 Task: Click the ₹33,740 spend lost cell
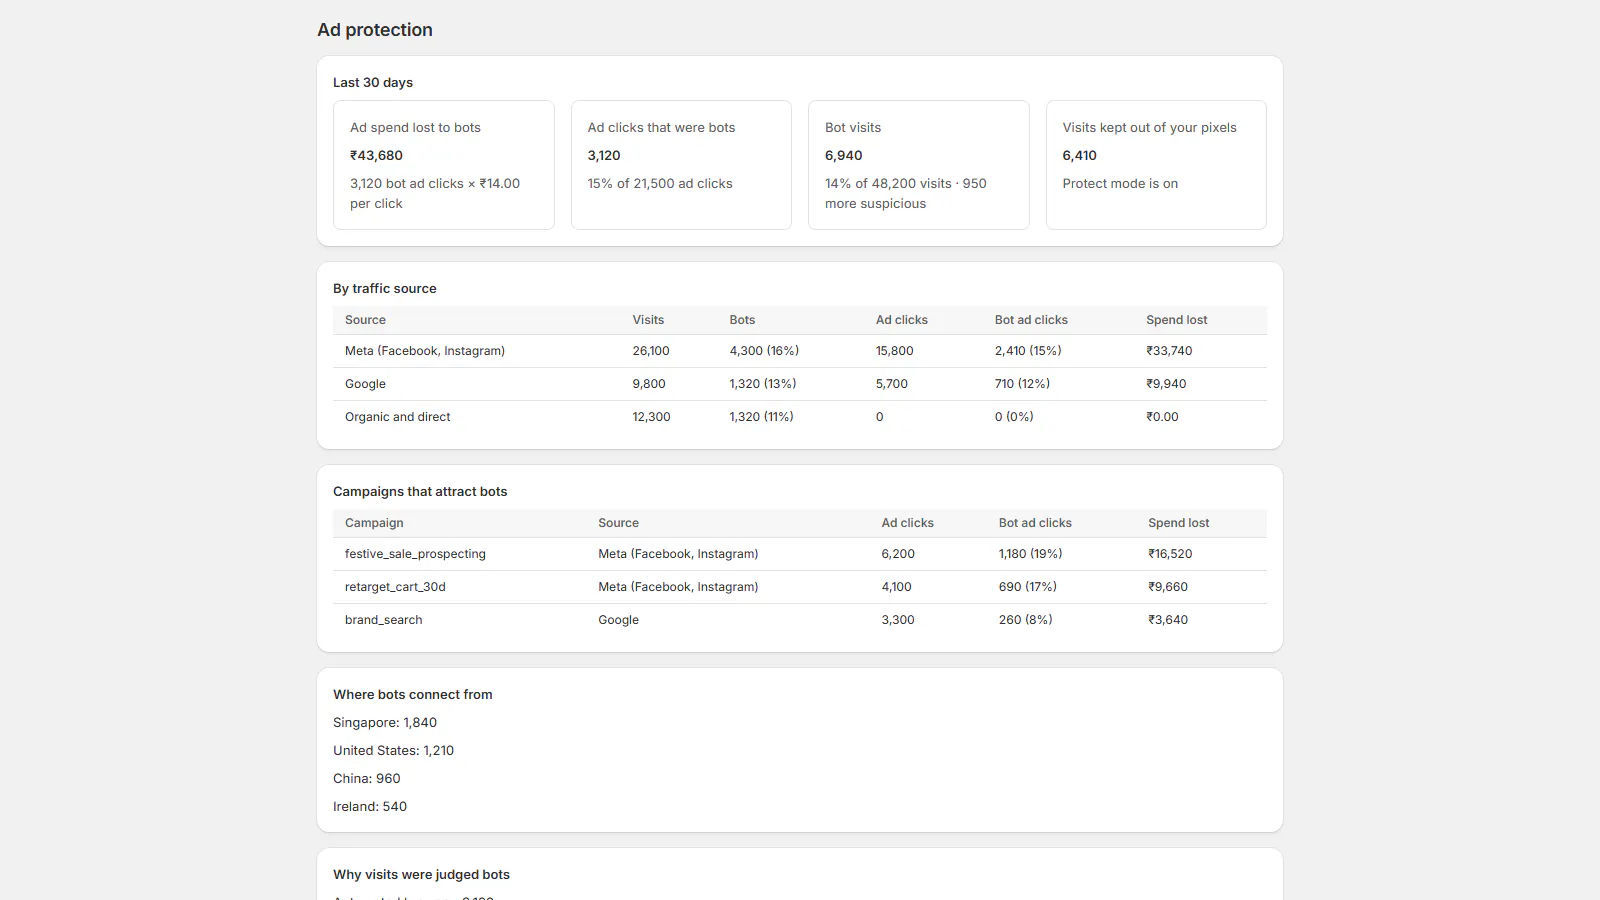click(1169, 351)
